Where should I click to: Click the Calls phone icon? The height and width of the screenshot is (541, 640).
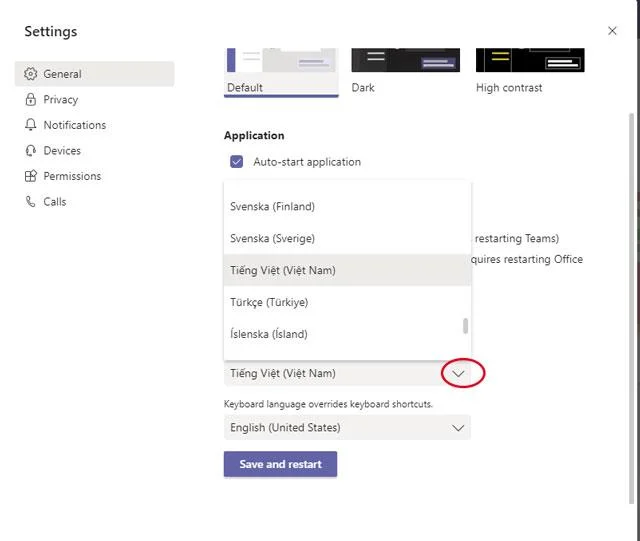[x=31, y=202]
